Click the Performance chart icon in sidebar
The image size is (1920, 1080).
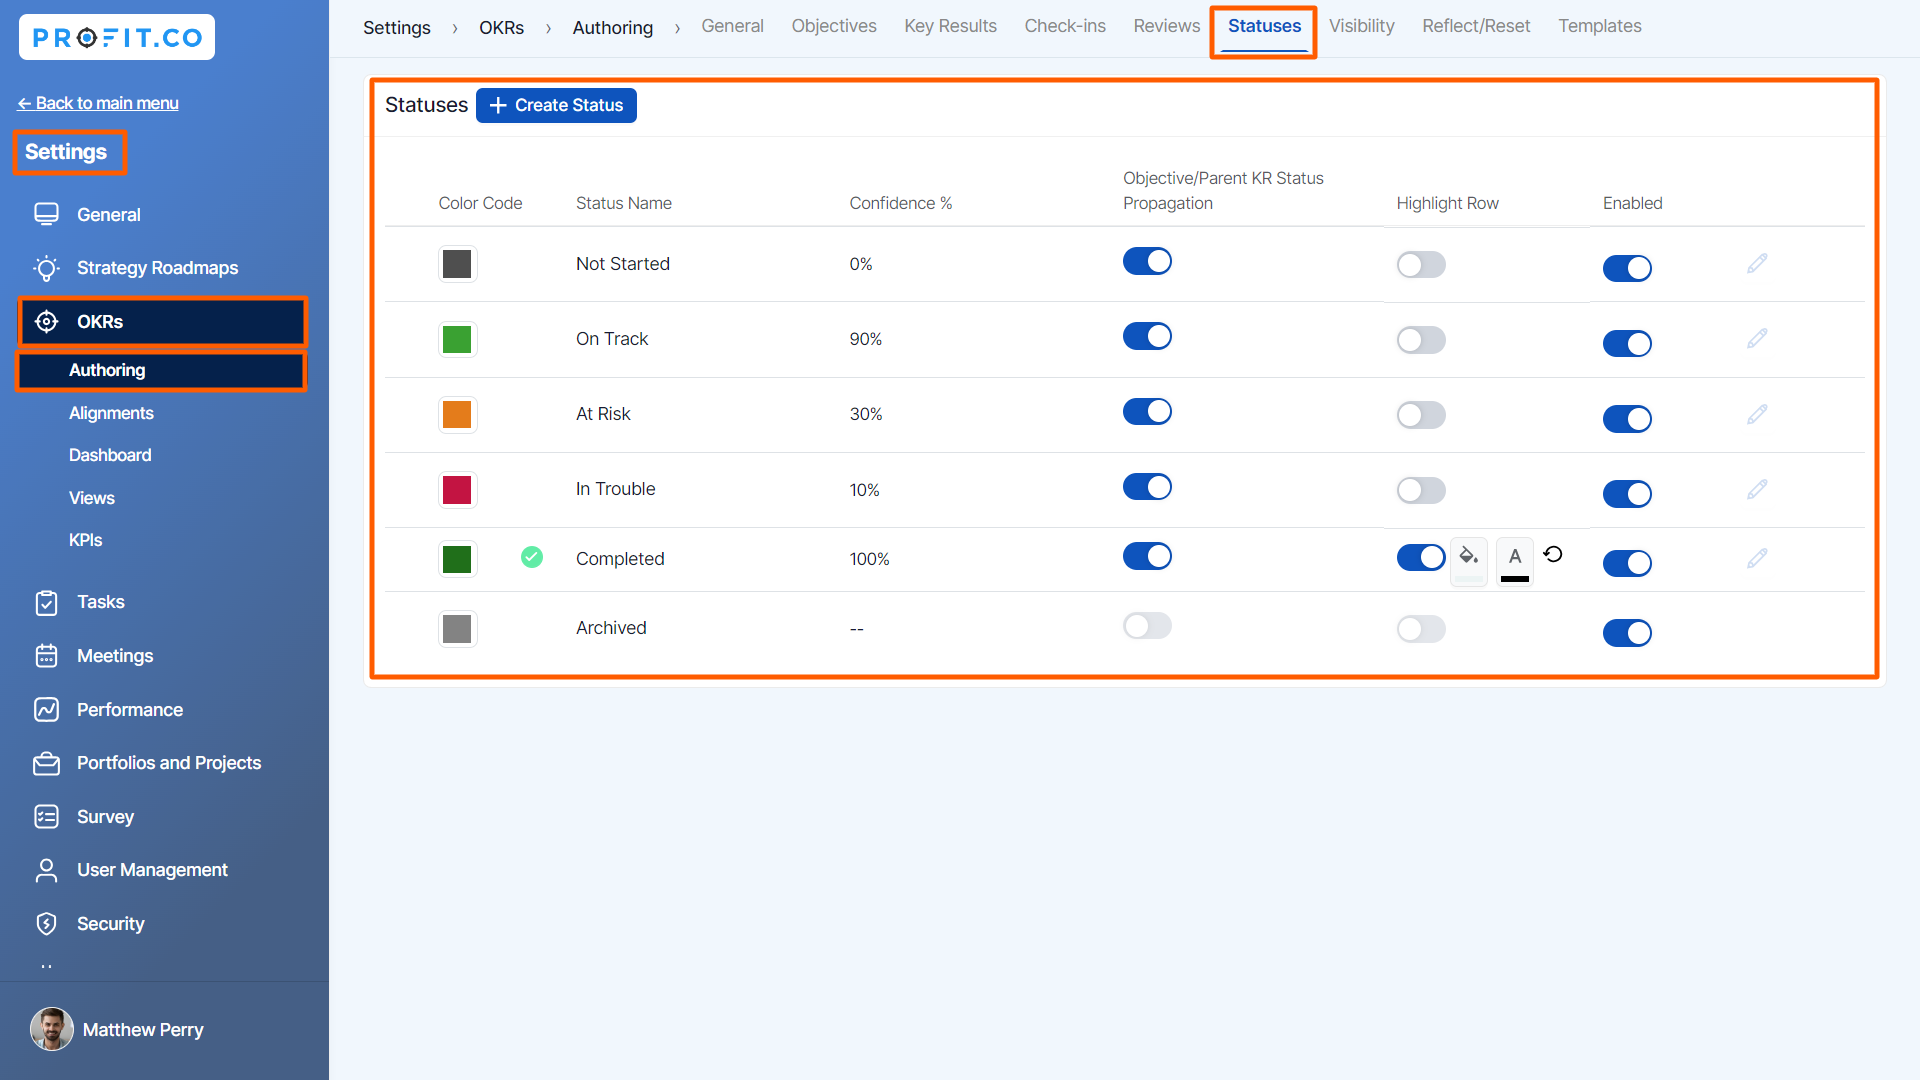click(x=46, y=710)
